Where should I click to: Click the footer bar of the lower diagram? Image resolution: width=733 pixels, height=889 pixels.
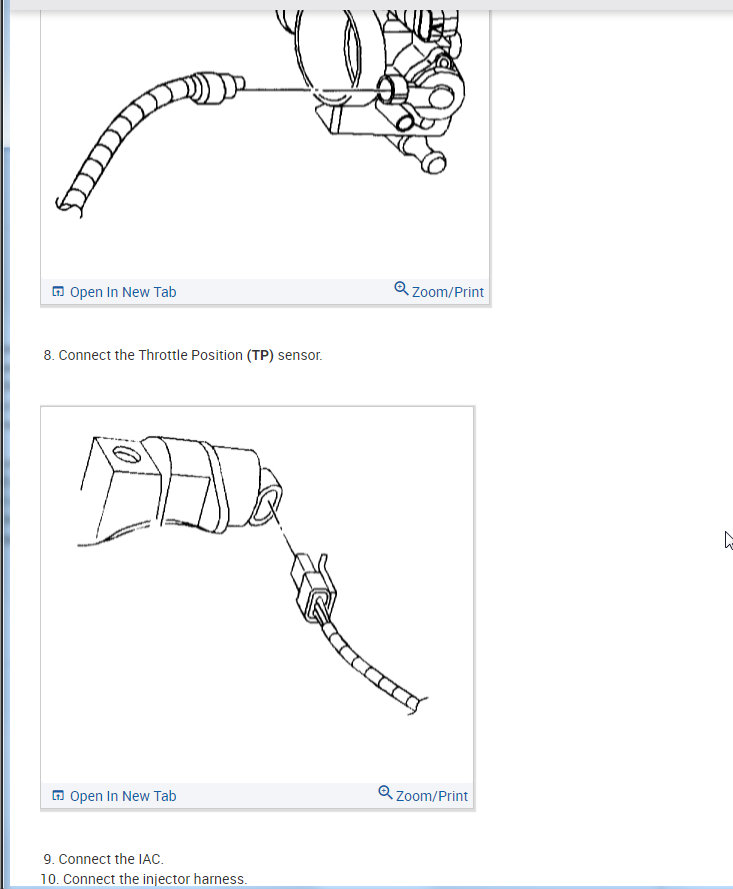[257, 795]
